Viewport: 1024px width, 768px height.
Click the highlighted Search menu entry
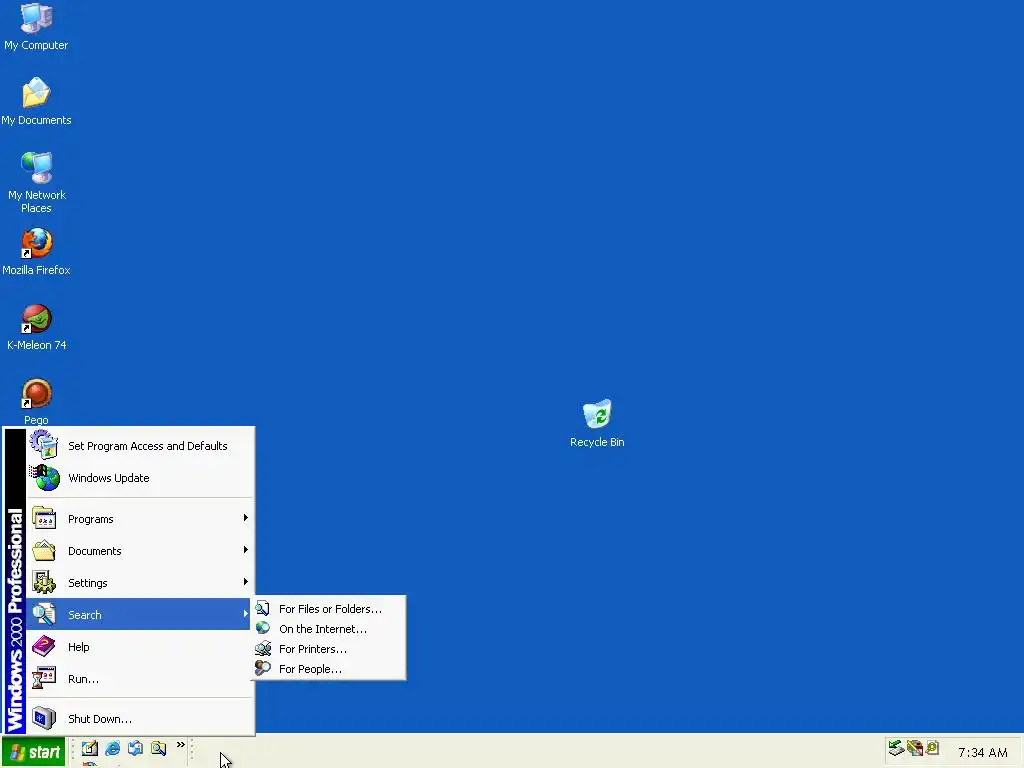pyautogui.click(x=139, y=615)
